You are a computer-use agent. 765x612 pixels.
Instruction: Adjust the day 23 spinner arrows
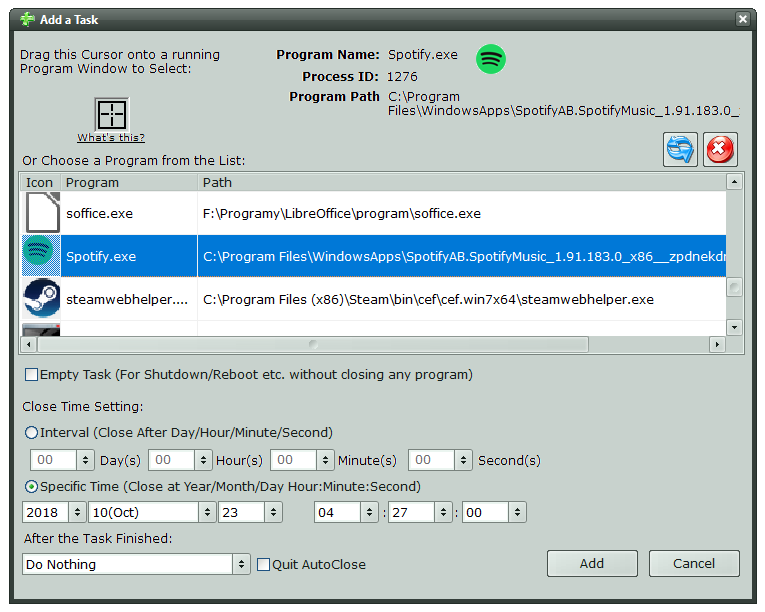pyautogui.click(x=273, y=512)
